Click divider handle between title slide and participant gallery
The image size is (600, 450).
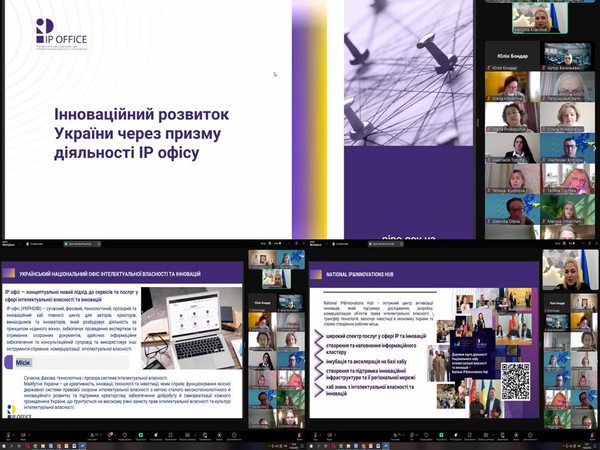(480, 120)
